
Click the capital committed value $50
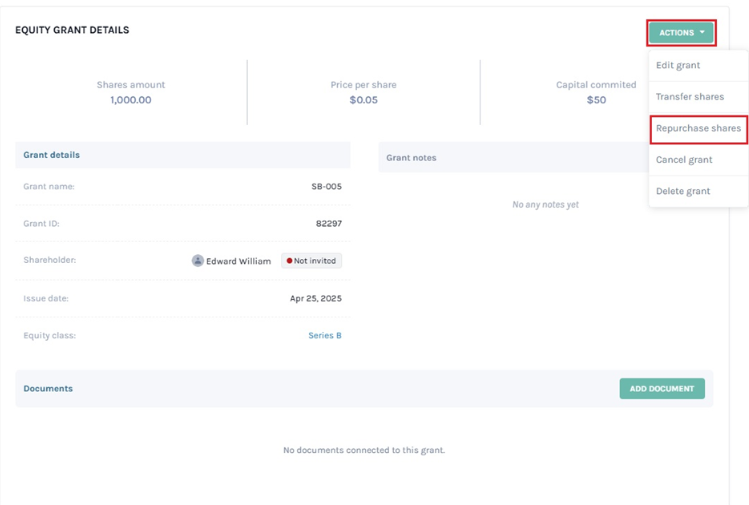point(596,100)
